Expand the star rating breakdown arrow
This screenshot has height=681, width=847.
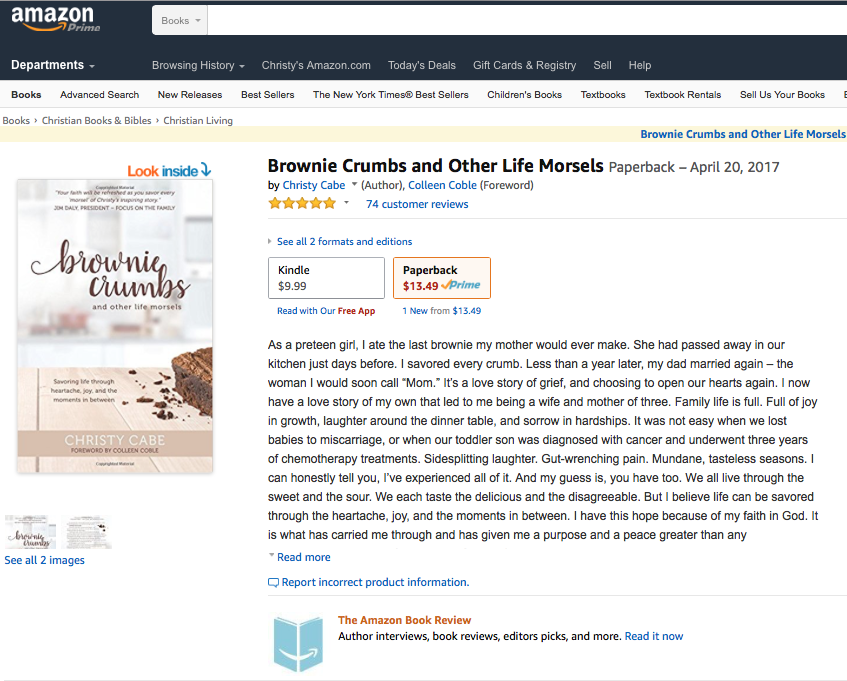pos(347,203)
